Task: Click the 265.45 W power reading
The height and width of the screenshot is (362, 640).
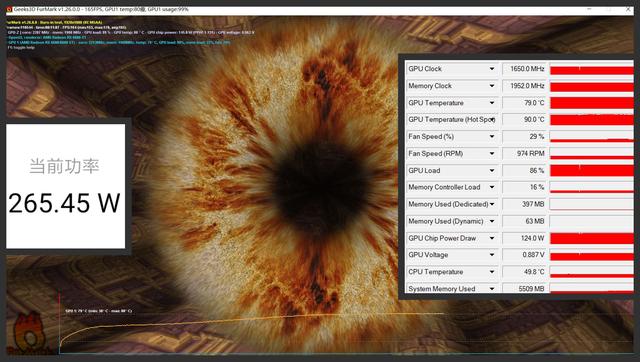Action: pyautogui.click(x=64, y=203)
